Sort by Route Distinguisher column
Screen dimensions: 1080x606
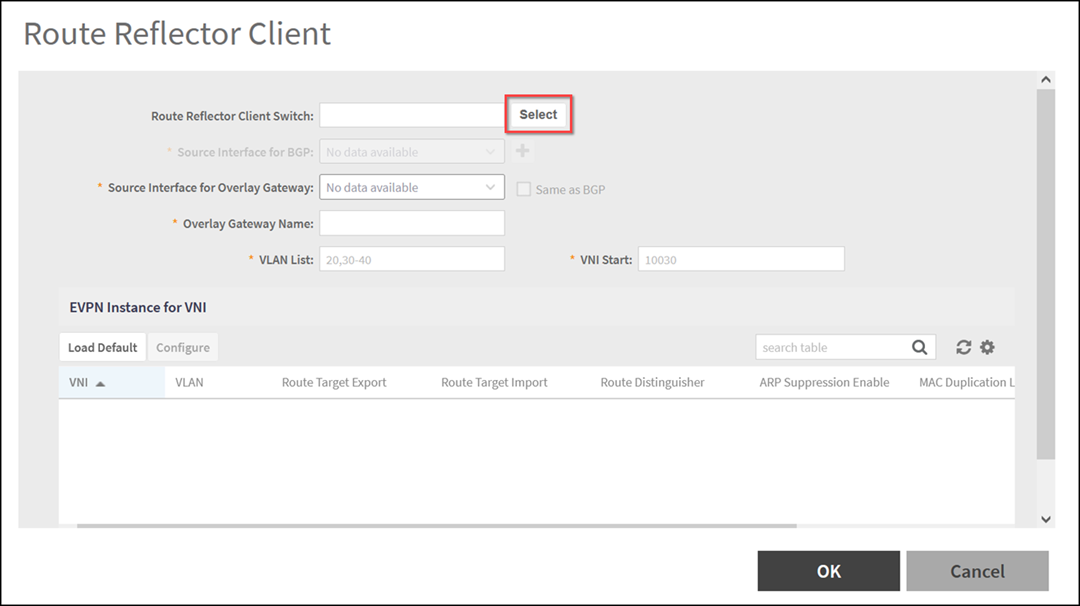(652, 382)
